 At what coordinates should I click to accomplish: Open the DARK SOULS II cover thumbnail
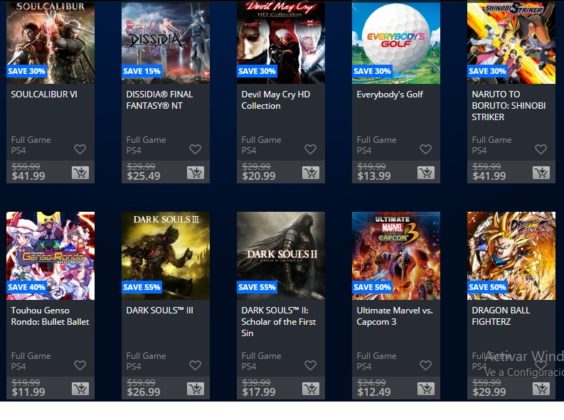(281, 256)
